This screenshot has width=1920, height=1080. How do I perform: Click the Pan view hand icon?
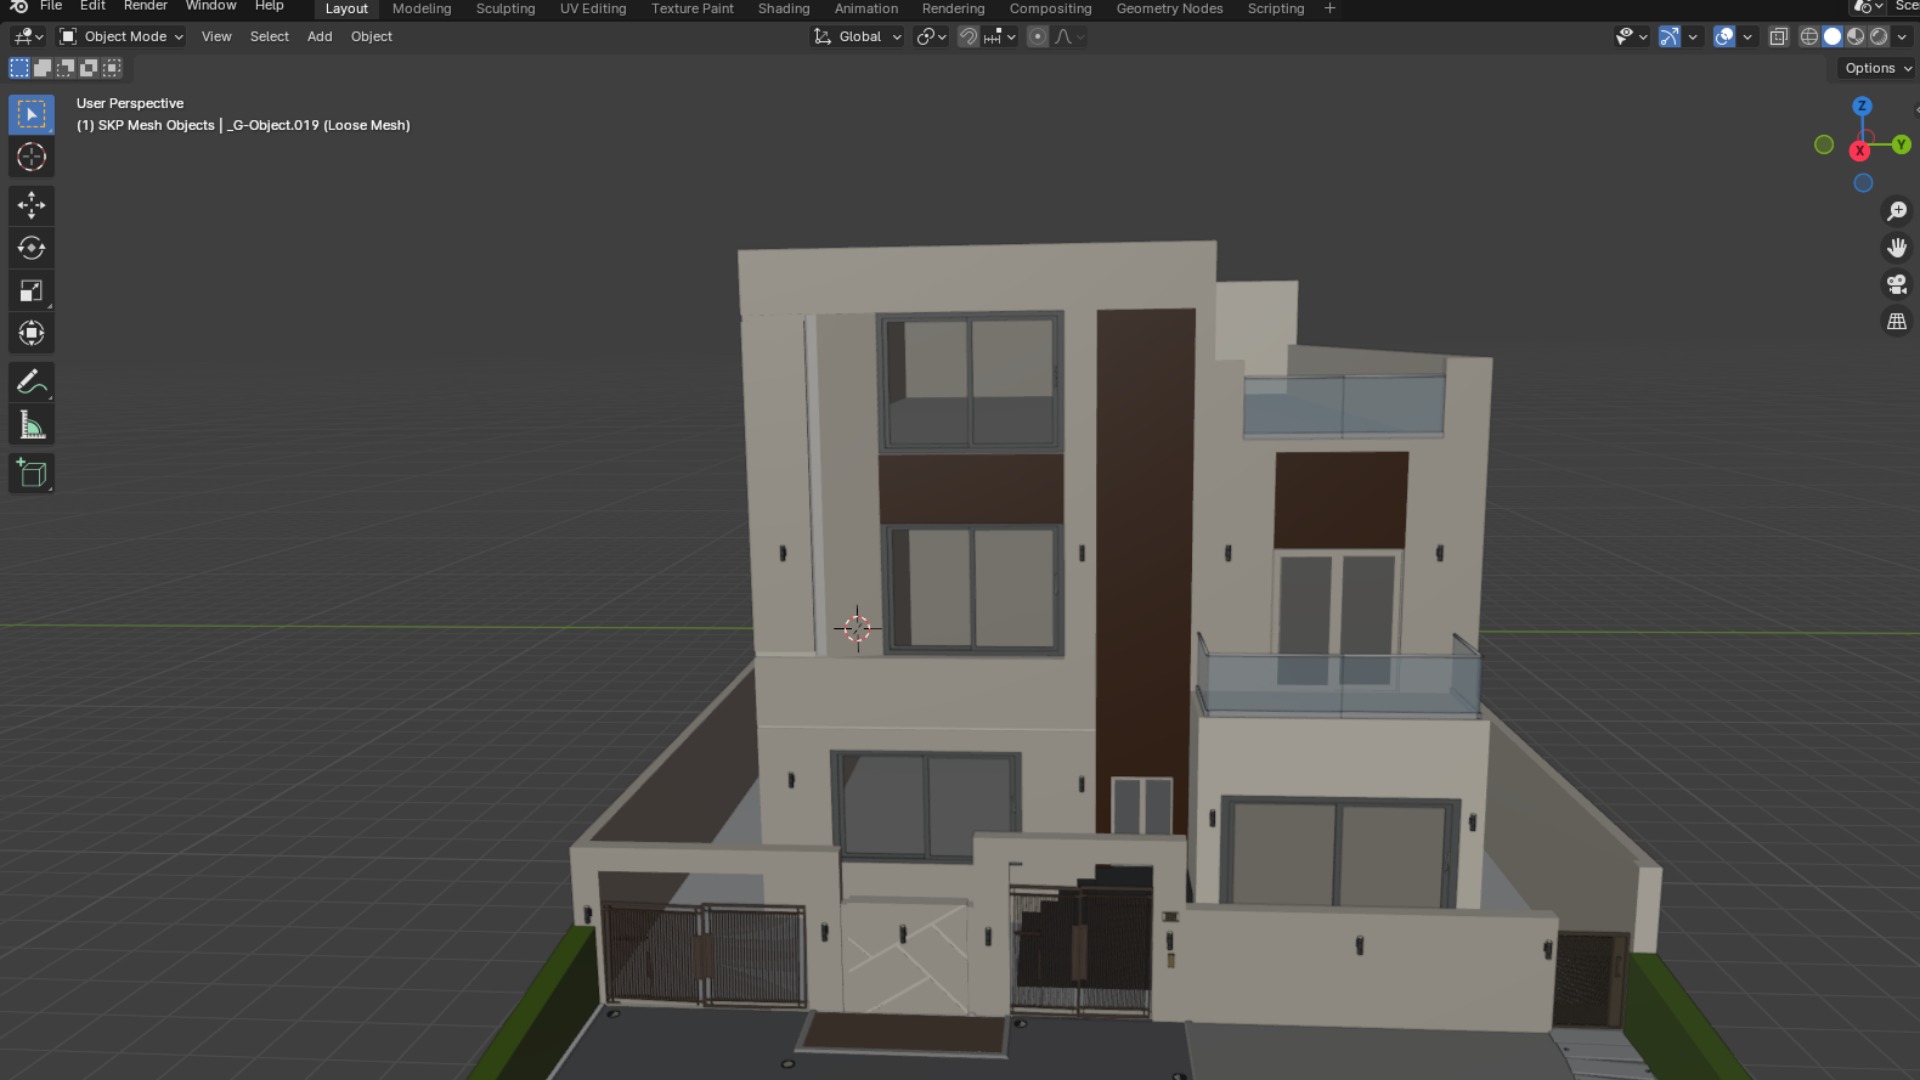pos(1896,248)
